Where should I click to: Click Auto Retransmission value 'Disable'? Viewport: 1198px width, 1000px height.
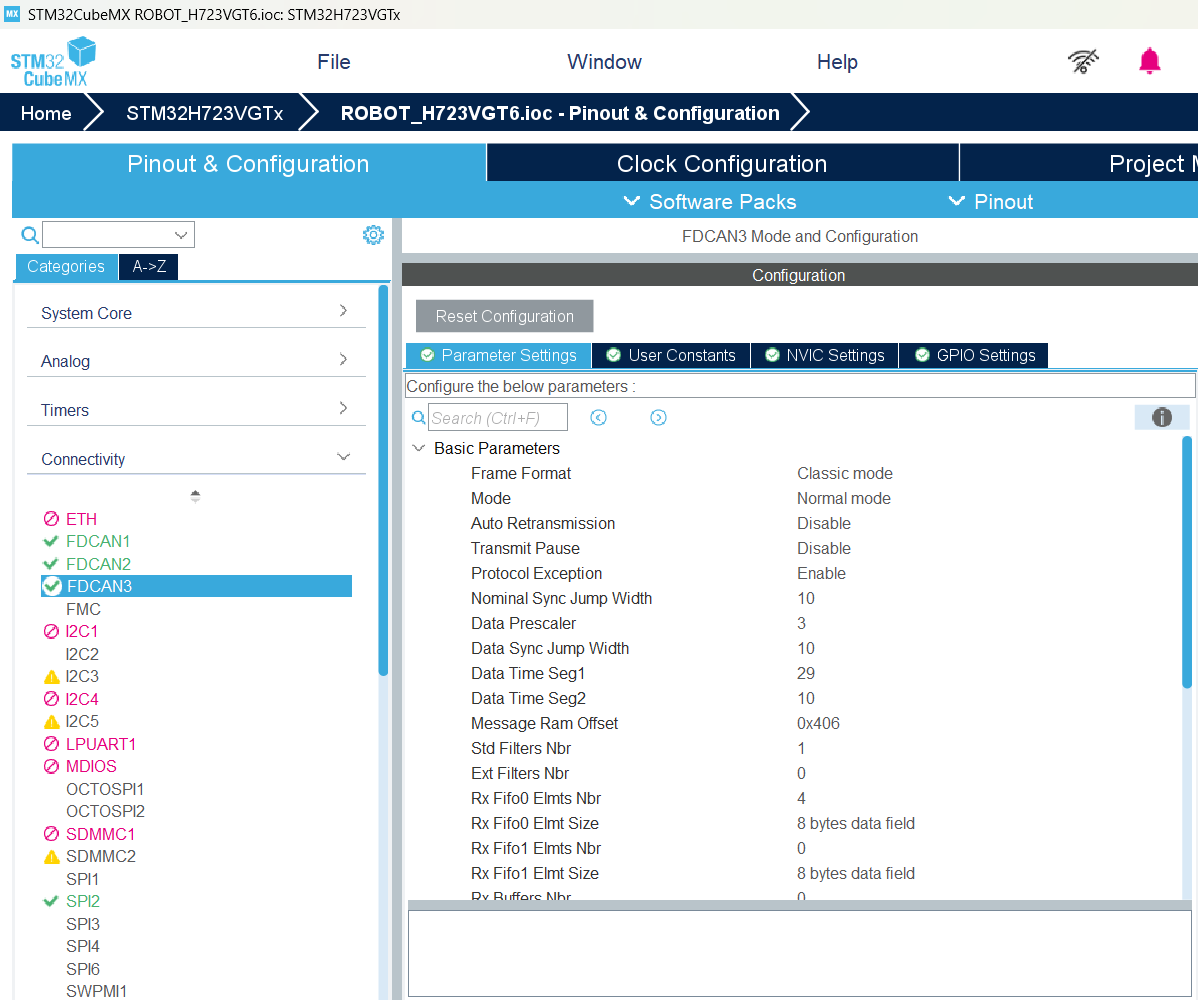[824, 523]
